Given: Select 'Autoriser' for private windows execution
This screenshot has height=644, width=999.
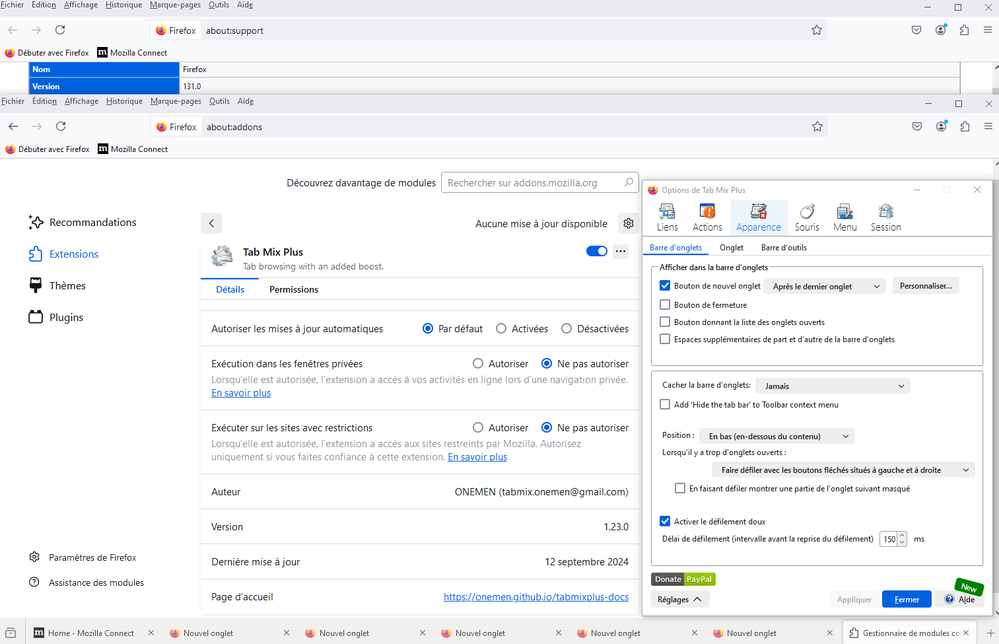Looking at the screenshot, I should (478, 363).
